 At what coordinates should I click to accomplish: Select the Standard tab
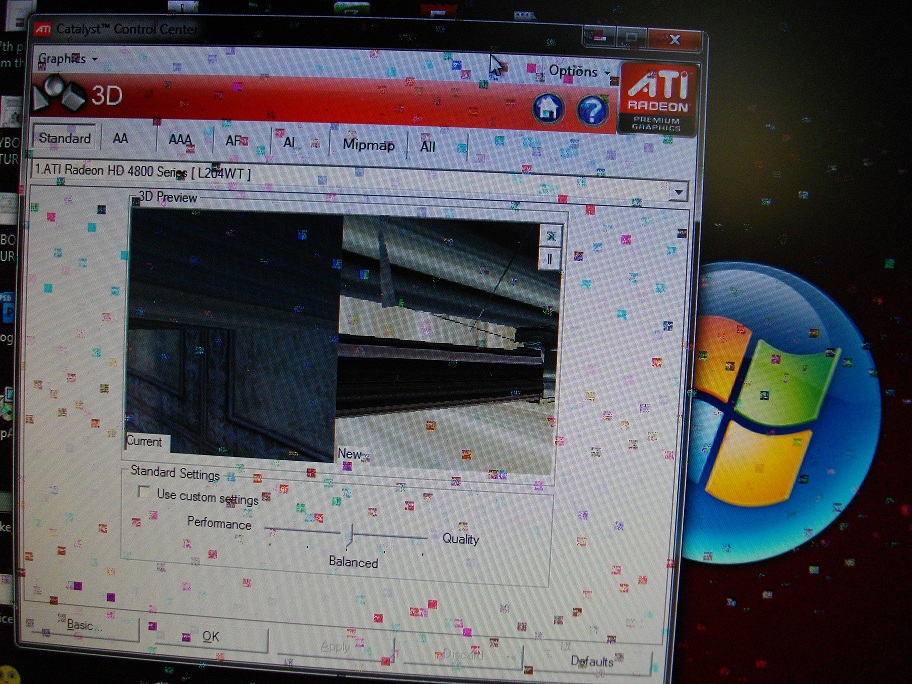[x=65, y=138]
